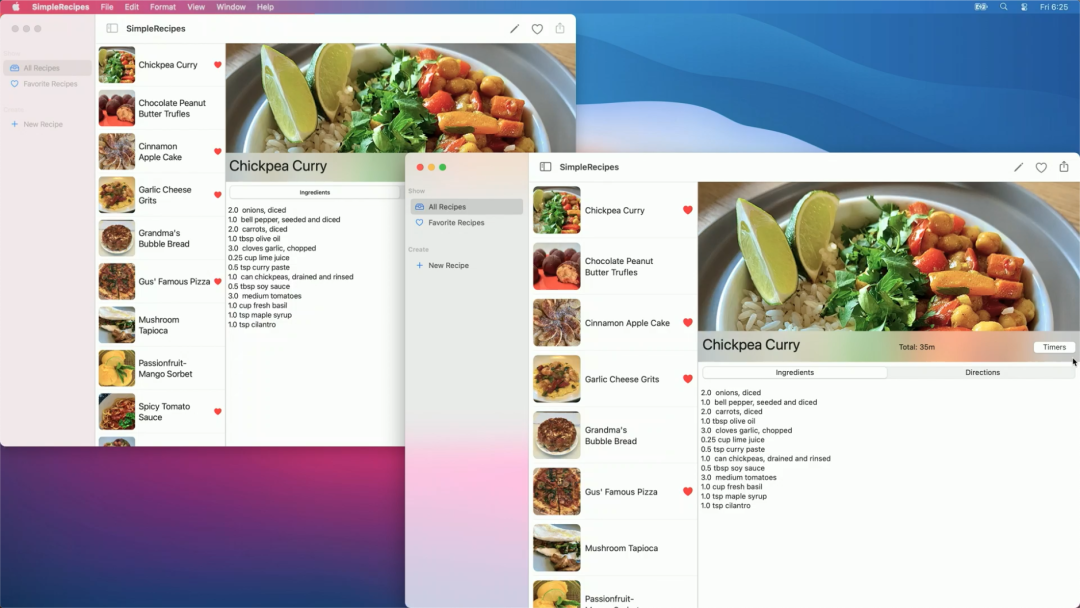Click '0.5 tsp curry paste' in front window
Viewport: 1080px width, 608px height.
pos(732,449)
